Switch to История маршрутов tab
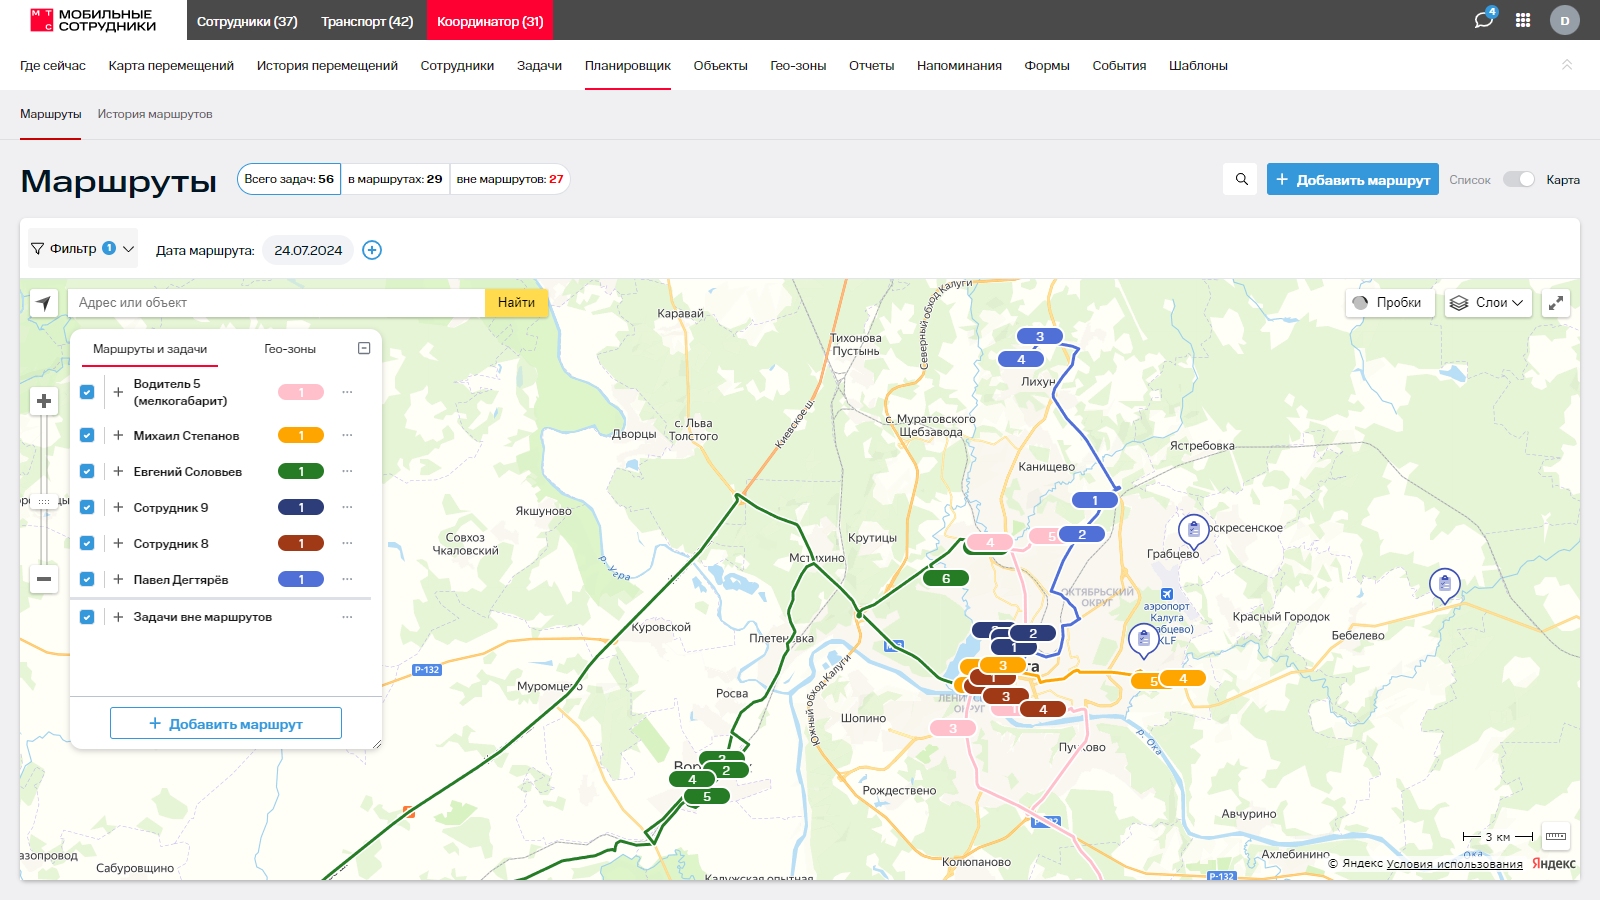This screenshot has height=900, width=1600. click(155, 114)
